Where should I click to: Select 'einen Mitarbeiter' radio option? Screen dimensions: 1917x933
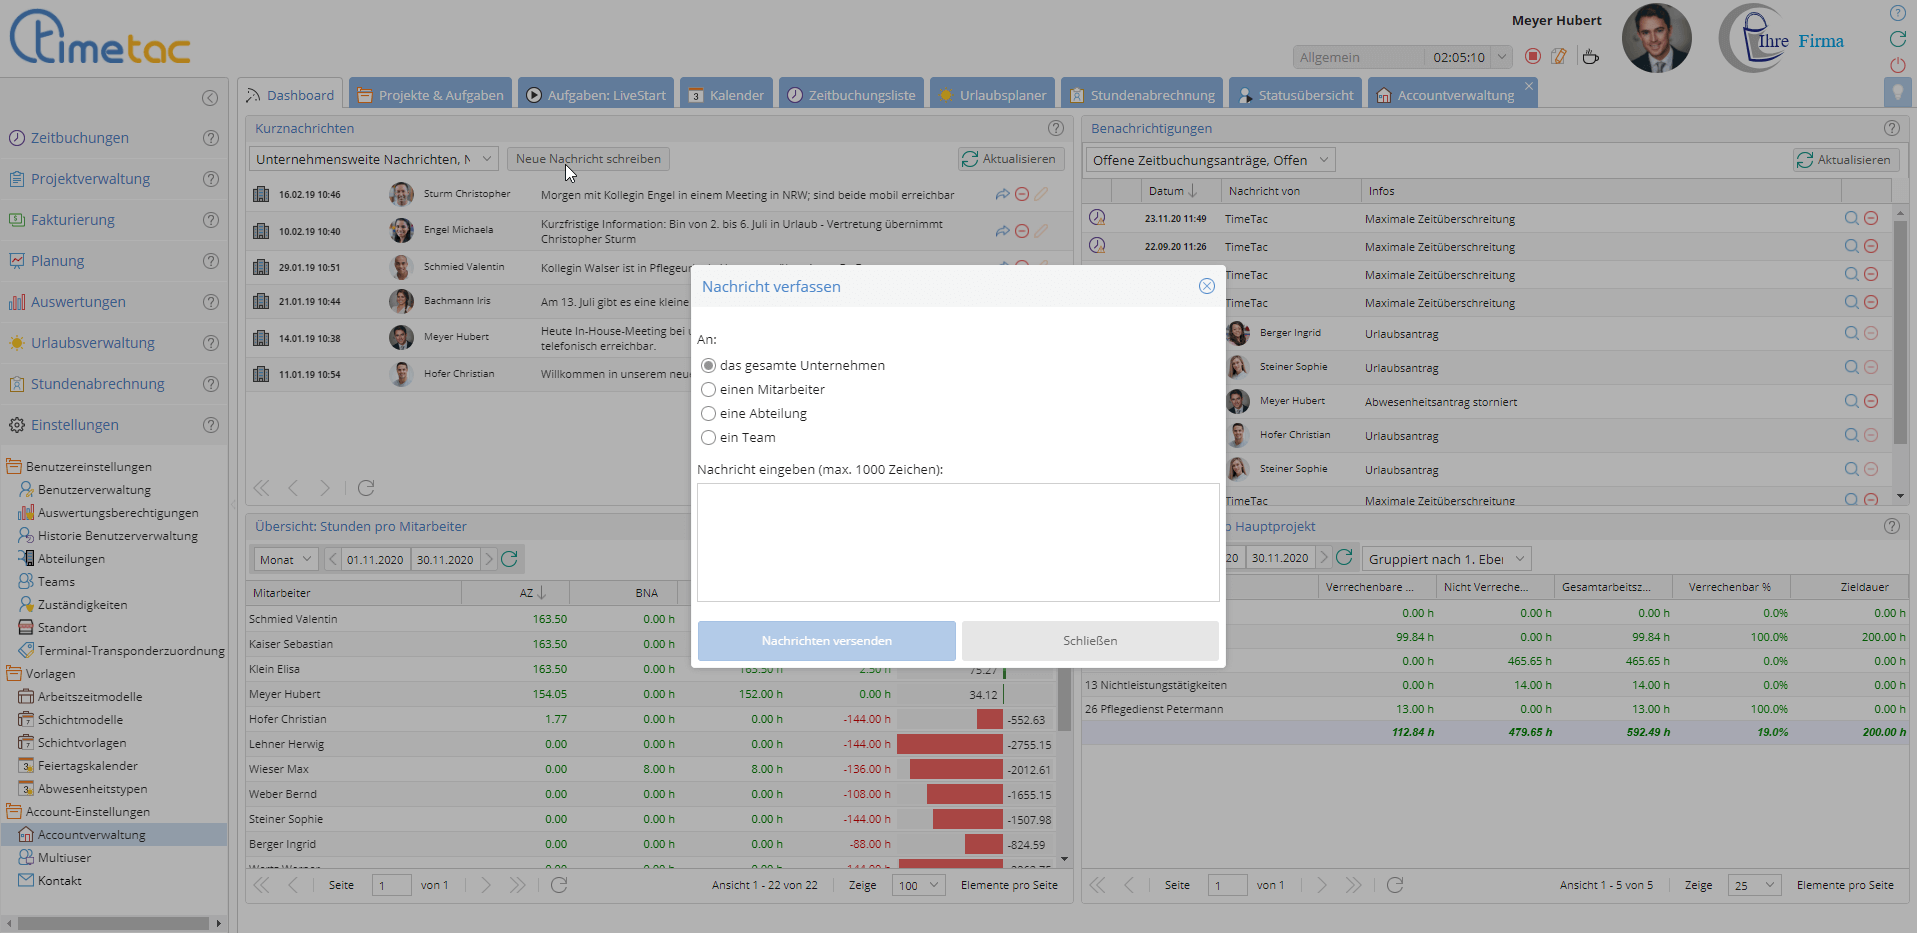[709, 390]
